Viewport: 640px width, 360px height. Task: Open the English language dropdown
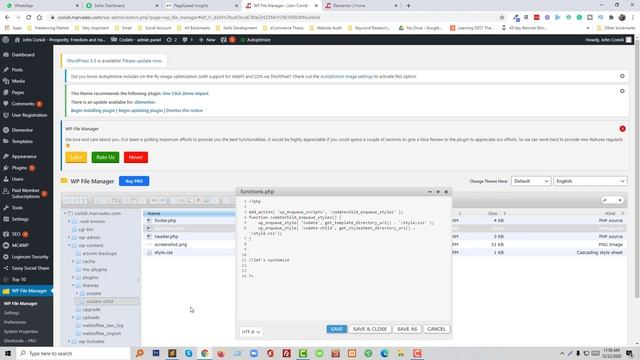(590, 181)
